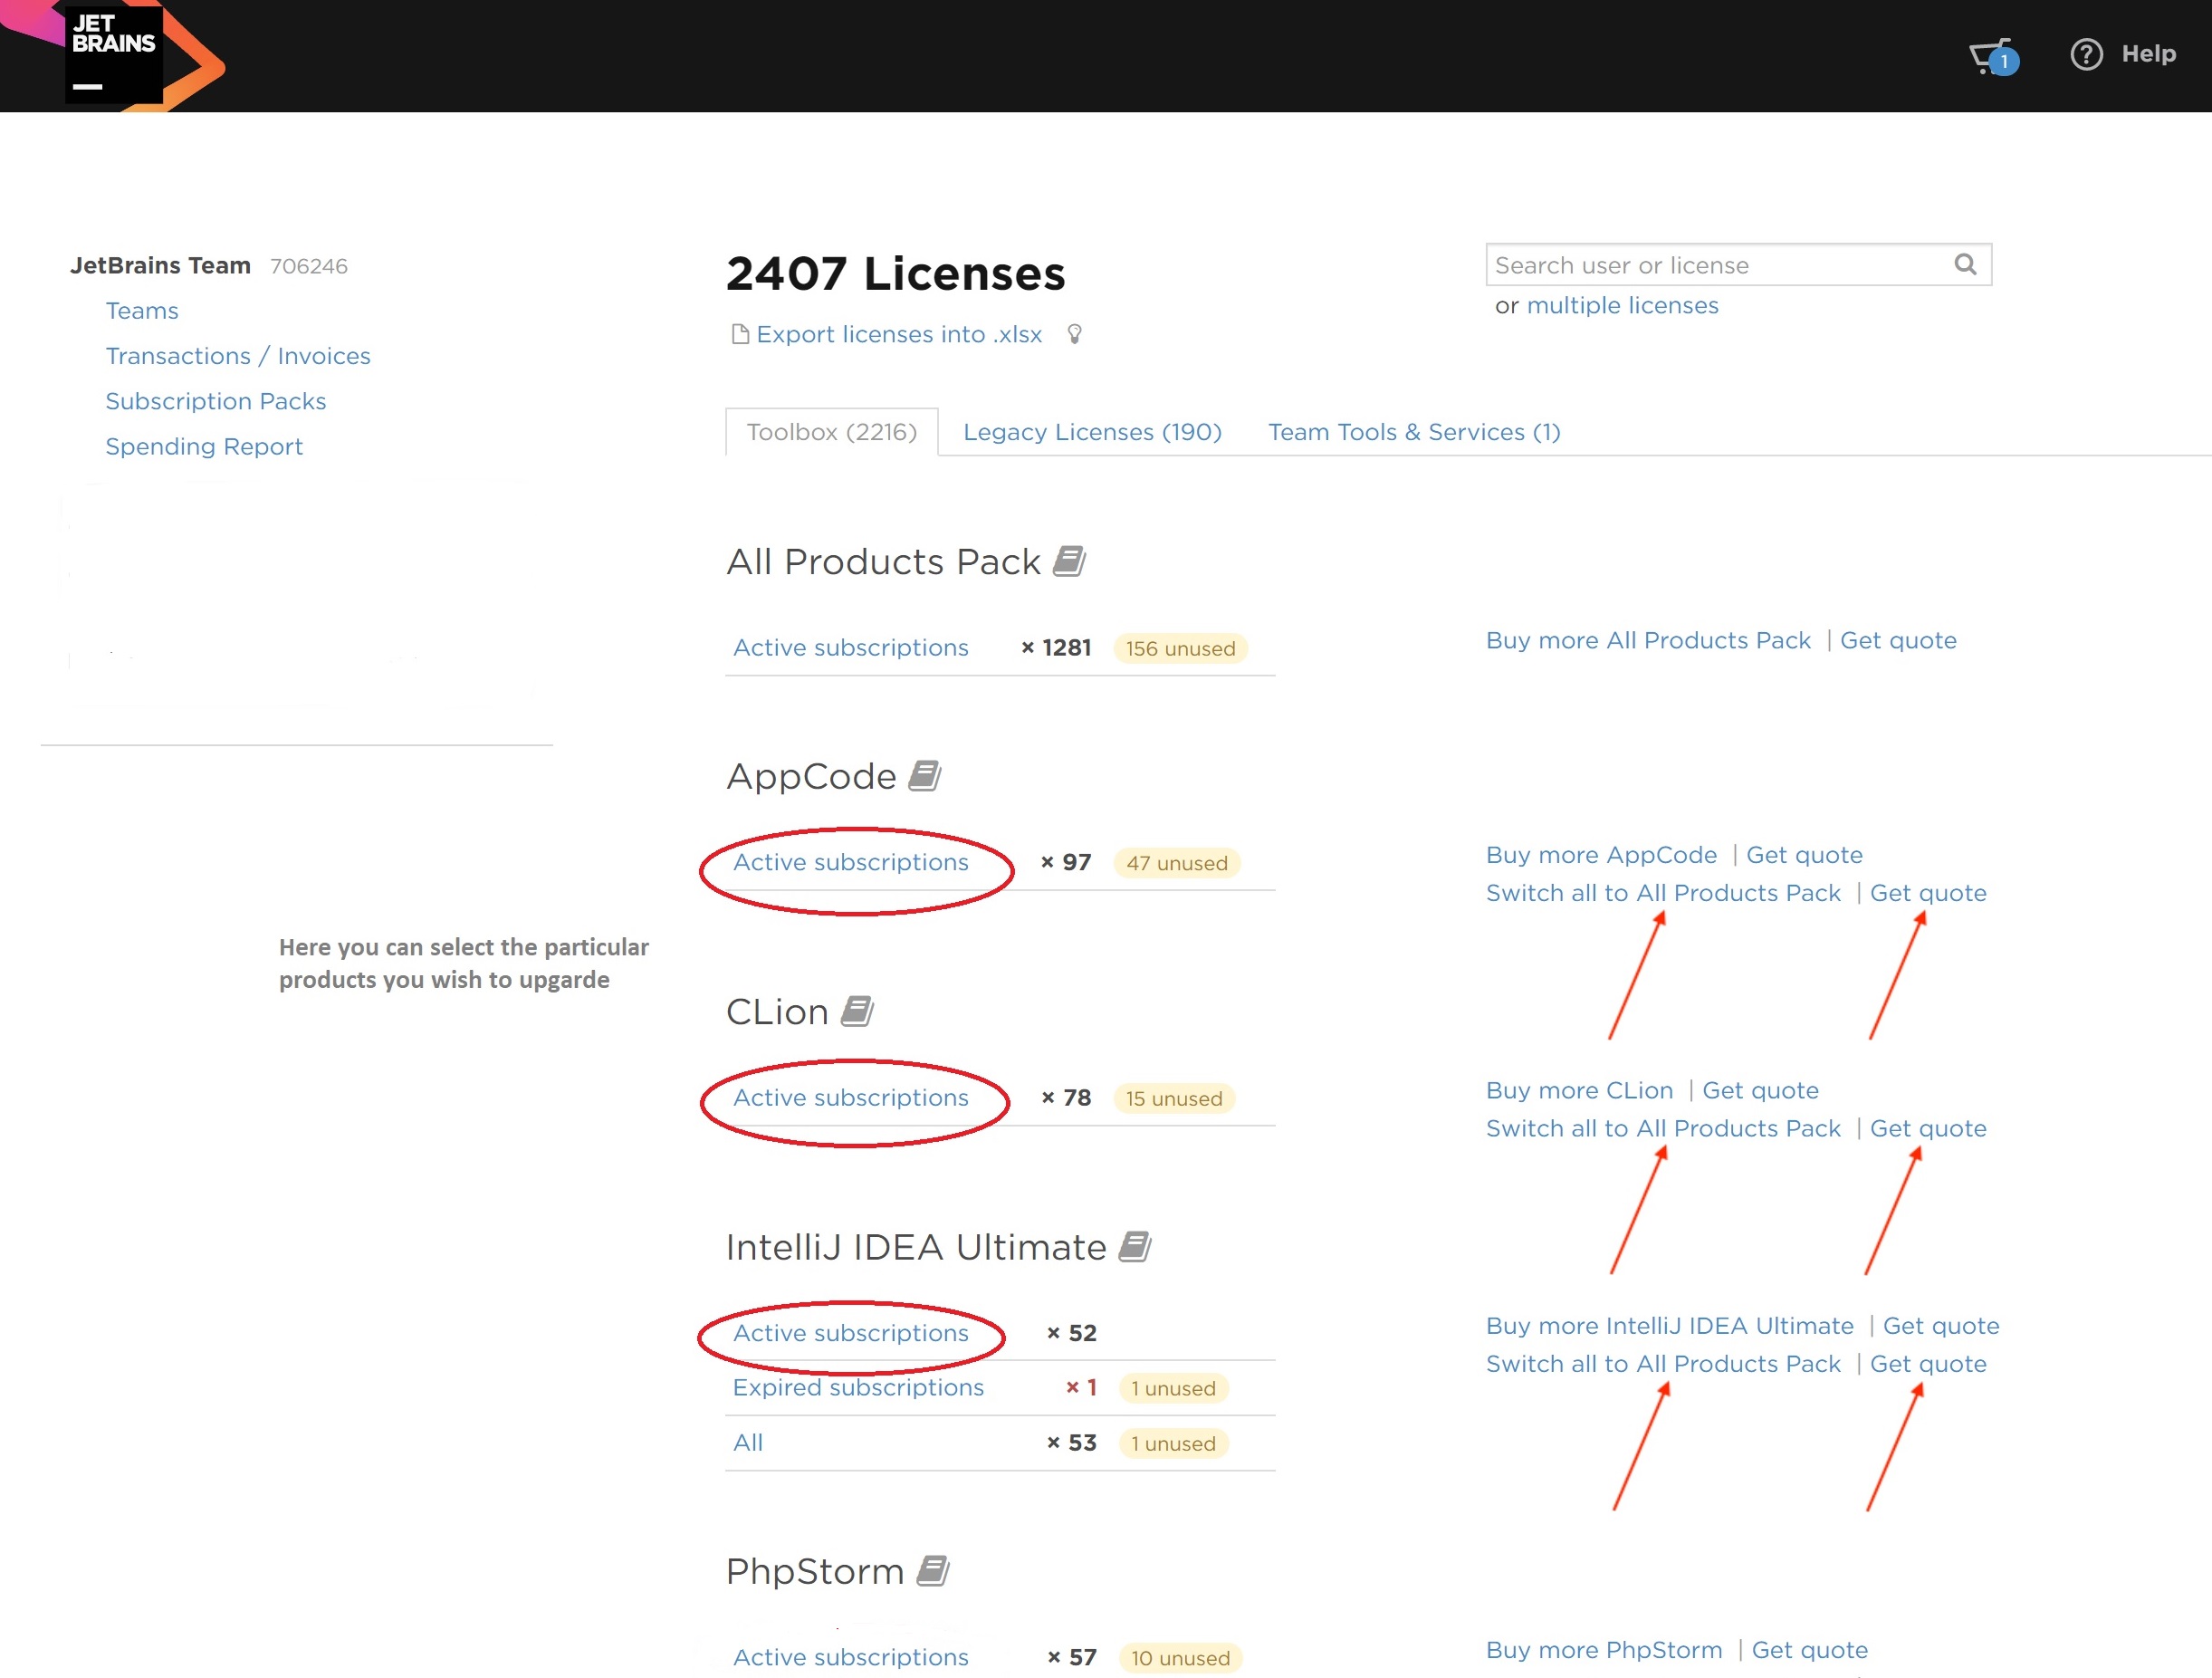Expand Expired subscriptions for IntelliJ IDEA Ultimate
Viewport: 2212px width, 1678px height.
(858, 1387)
